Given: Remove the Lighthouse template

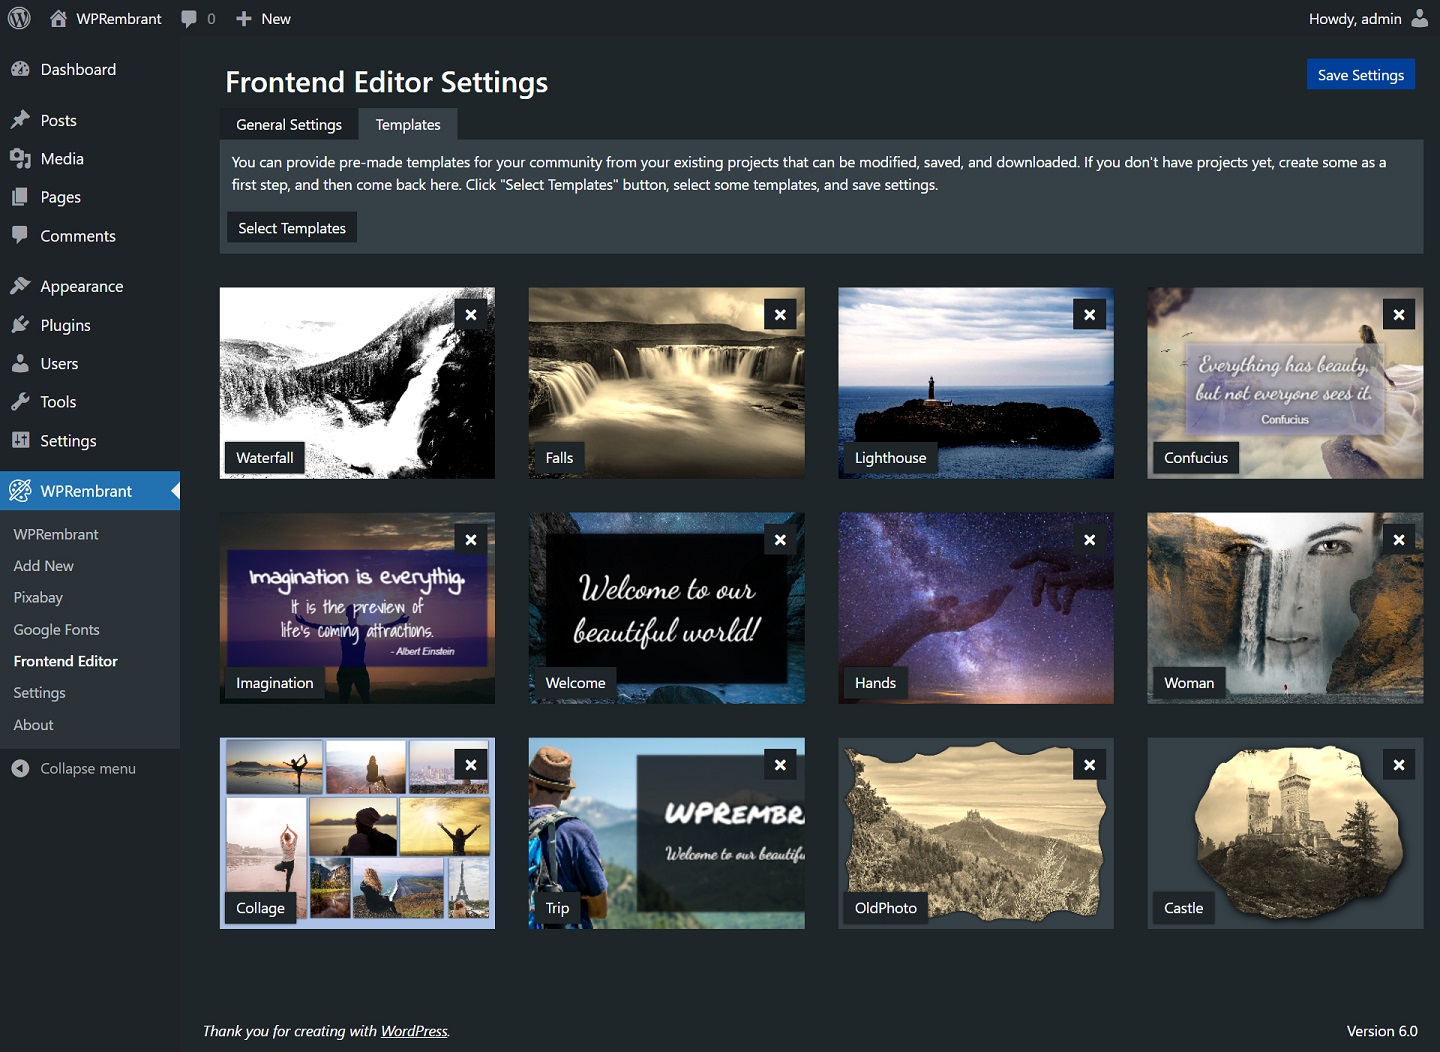Looking at the screenshot, I should pyautogui.click(x=1089, y=314).
